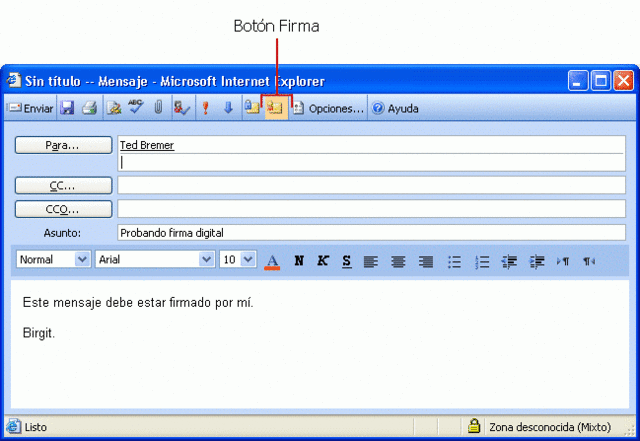The image size is (640, 441).
Task: Focus the CCO address field
Action: 371,209
